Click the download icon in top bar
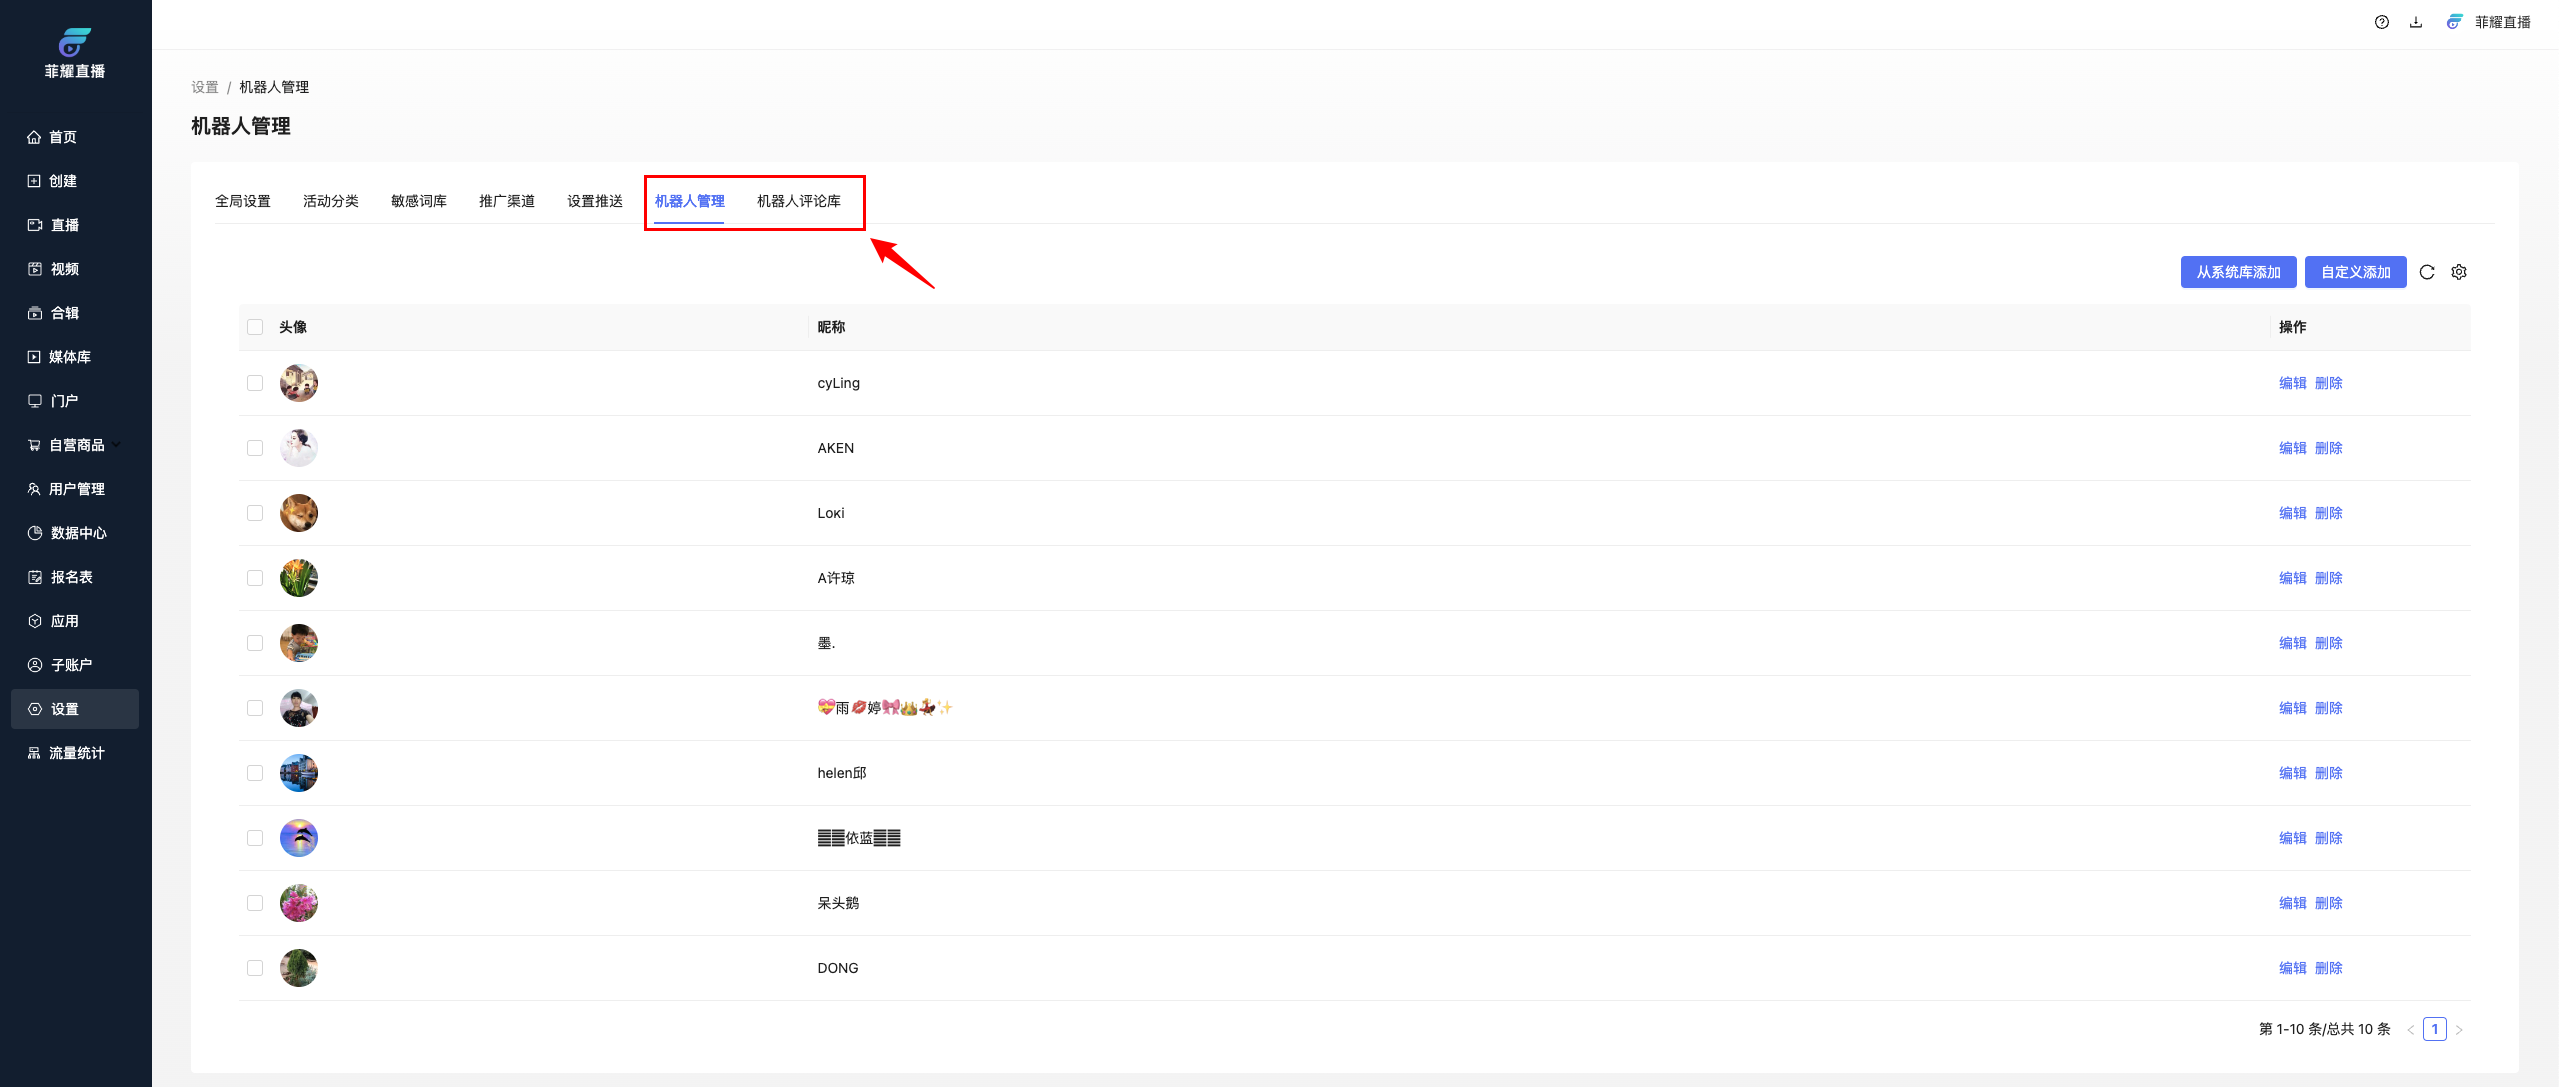The image size is (2559, 1087). point(2416,22)
